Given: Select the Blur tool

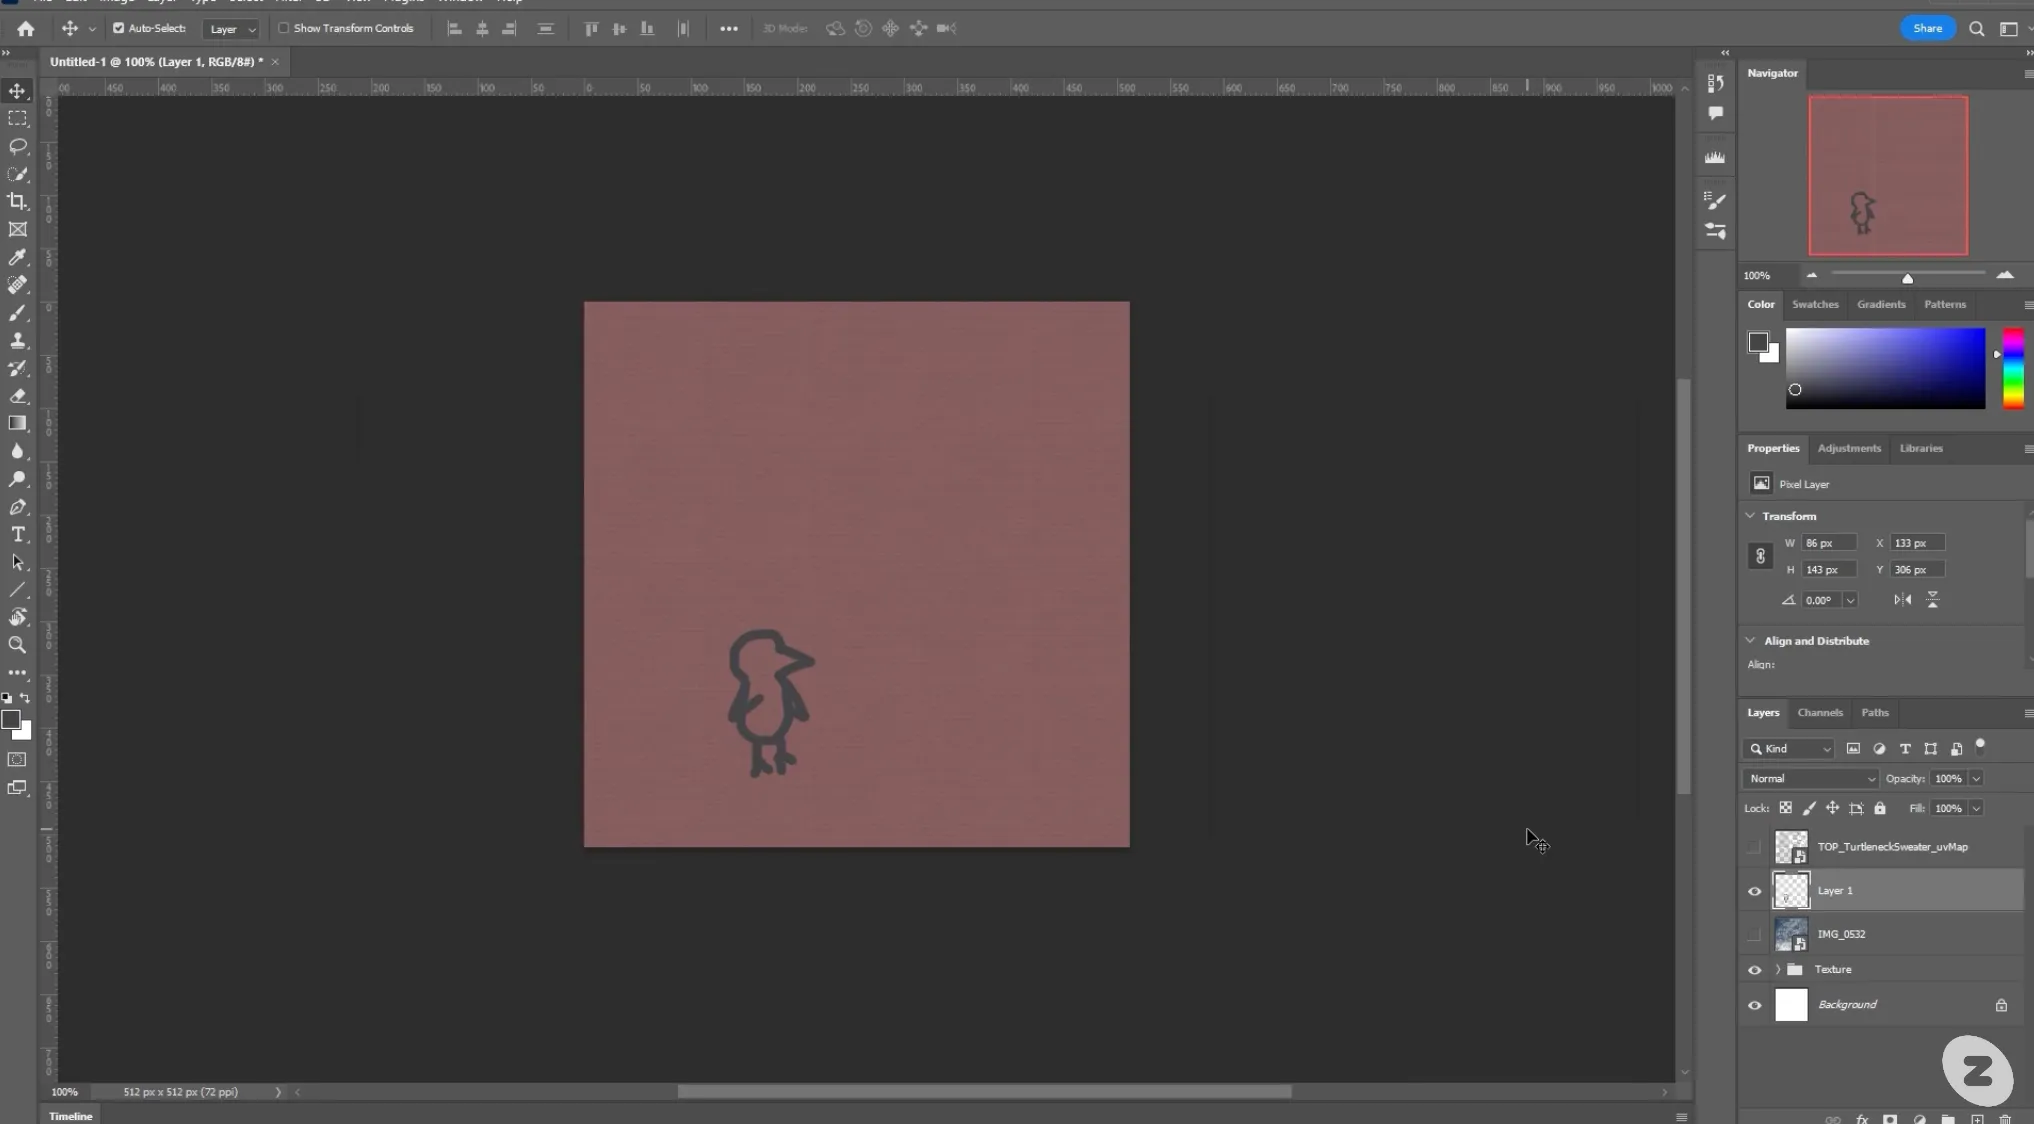Looking at the screenshot, I should [x=18, y=451].
